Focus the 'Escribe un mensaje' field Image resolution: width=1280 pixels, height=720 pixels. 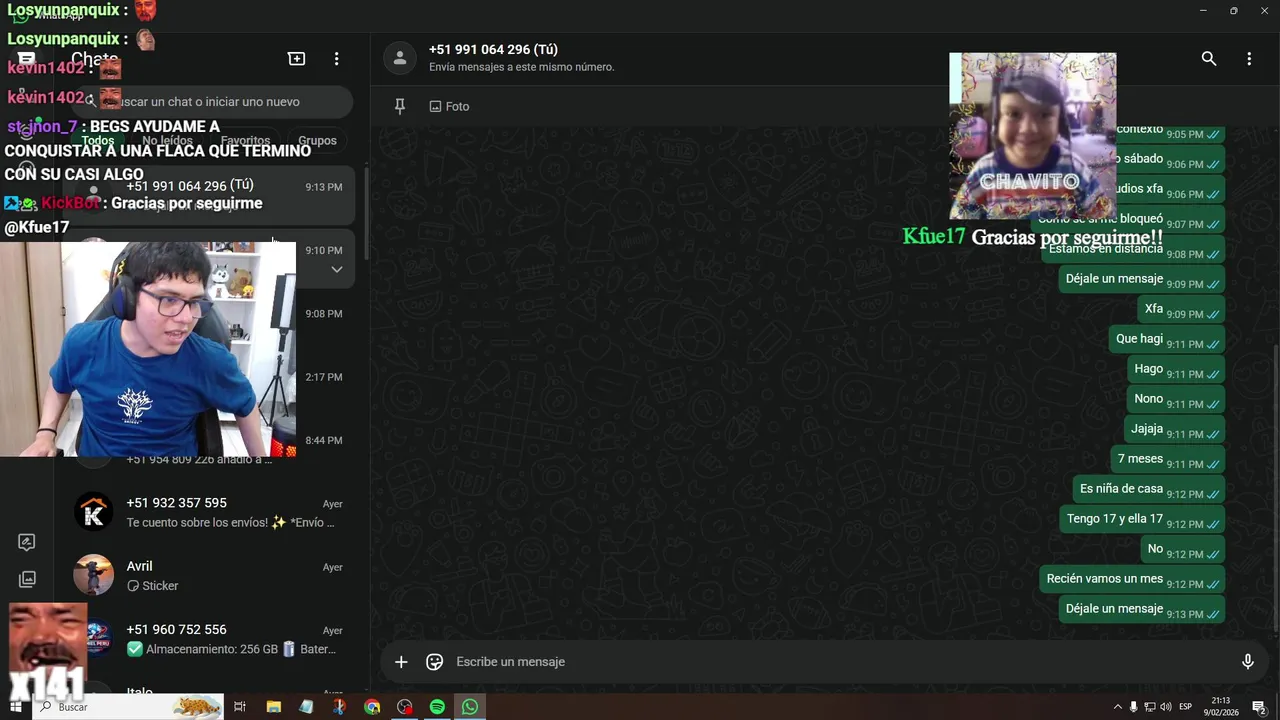coord(840,662)
